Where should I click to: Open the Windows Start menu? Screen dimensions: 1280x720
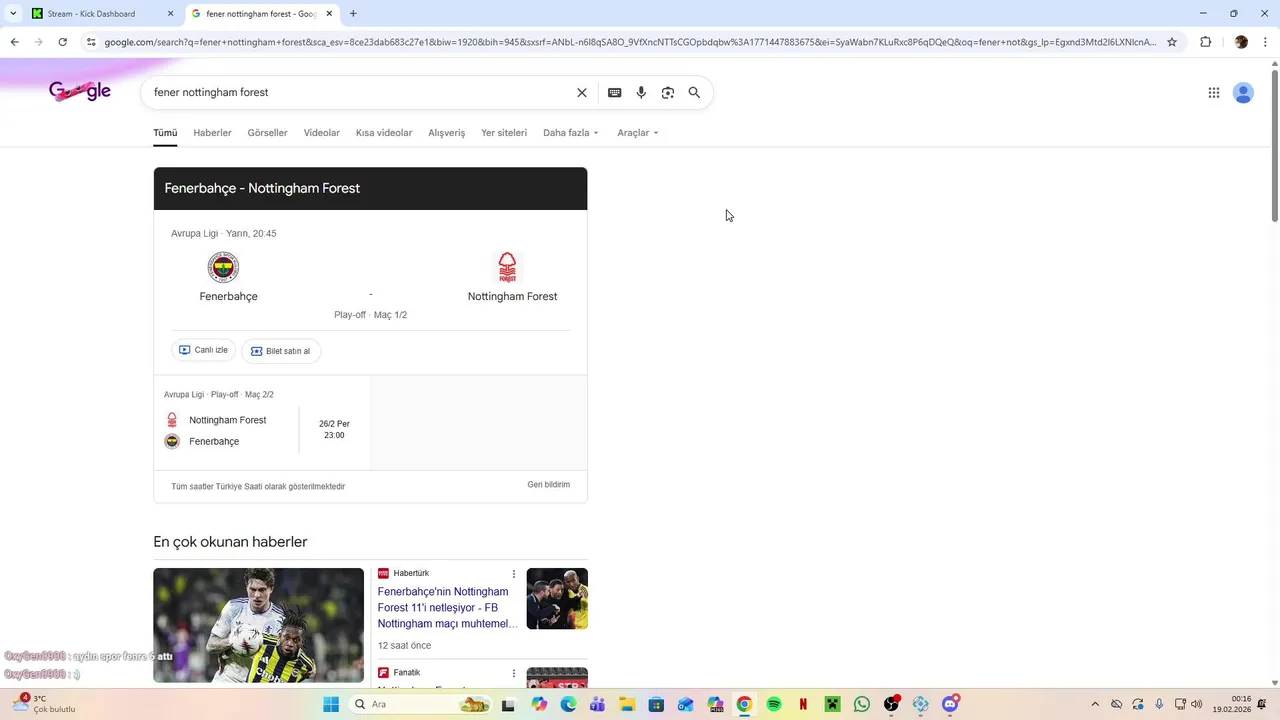[x=331, y=704]
